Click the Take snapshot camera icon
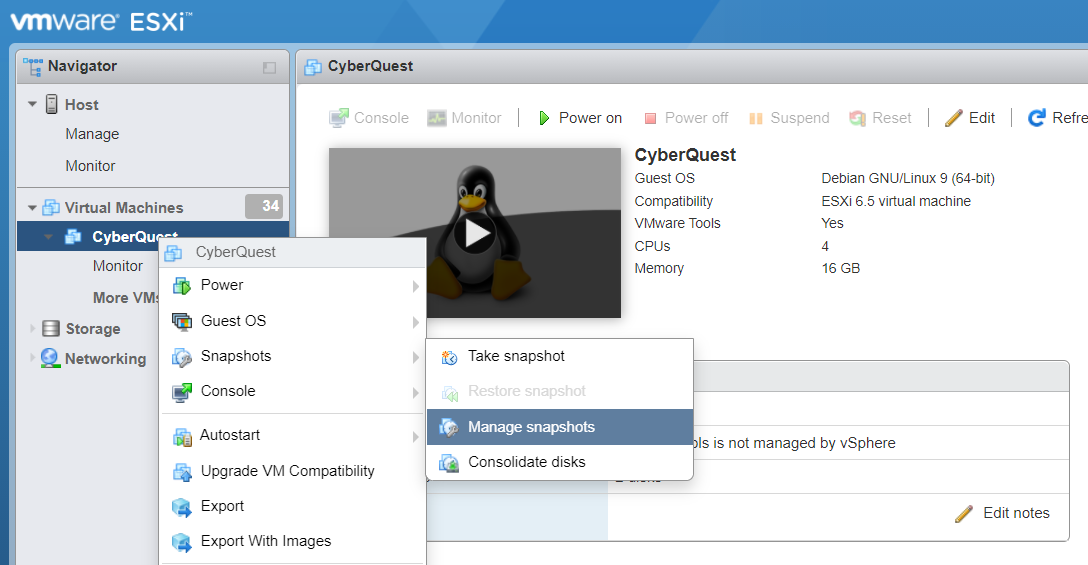This screenshot has width=1088, height=565. 449,357
